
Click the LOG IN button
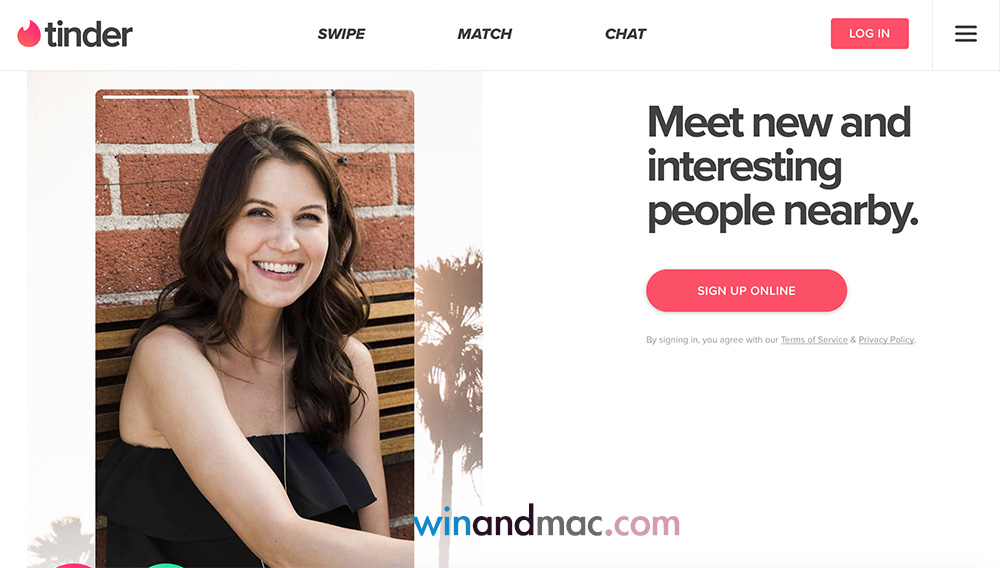click(869, 34)
